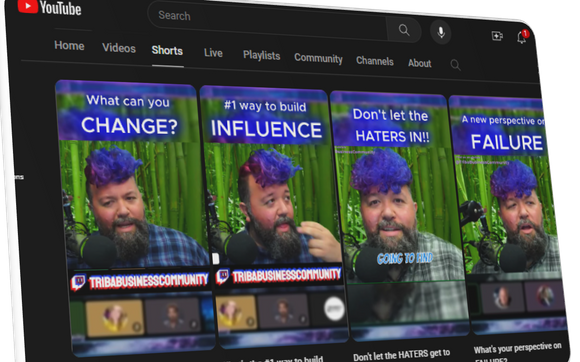The height and width of the screenshot is (362, 580).
Task: Select the Shorts tab
Action: [167, 51]
